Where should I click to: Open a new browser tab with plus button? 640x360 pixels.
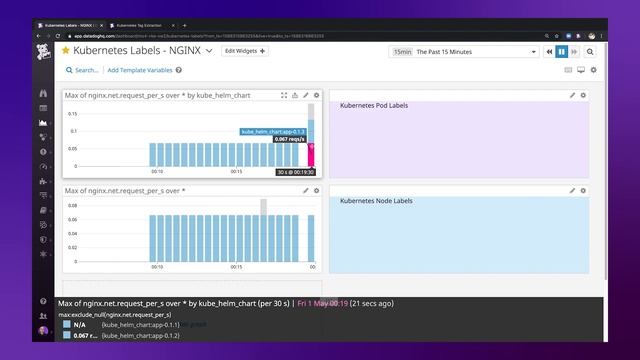point(184,25)
